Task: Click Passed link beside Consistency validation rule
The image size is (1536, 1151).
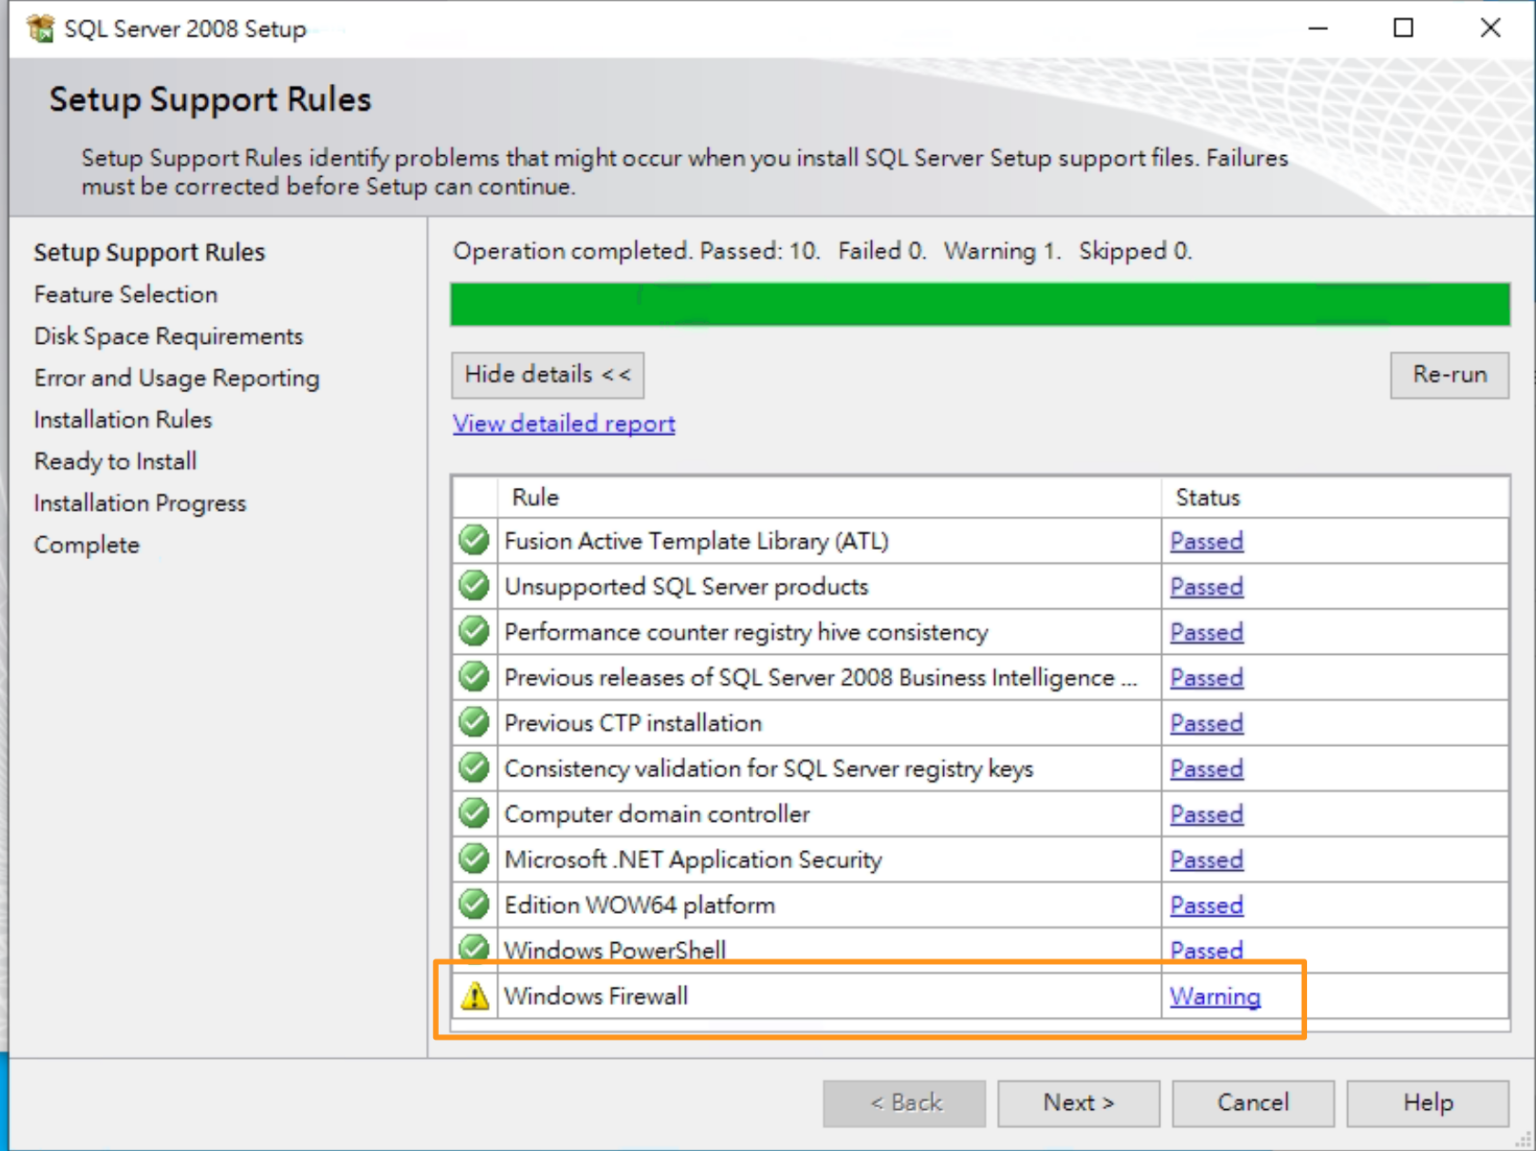Action: click(1206, 768)
